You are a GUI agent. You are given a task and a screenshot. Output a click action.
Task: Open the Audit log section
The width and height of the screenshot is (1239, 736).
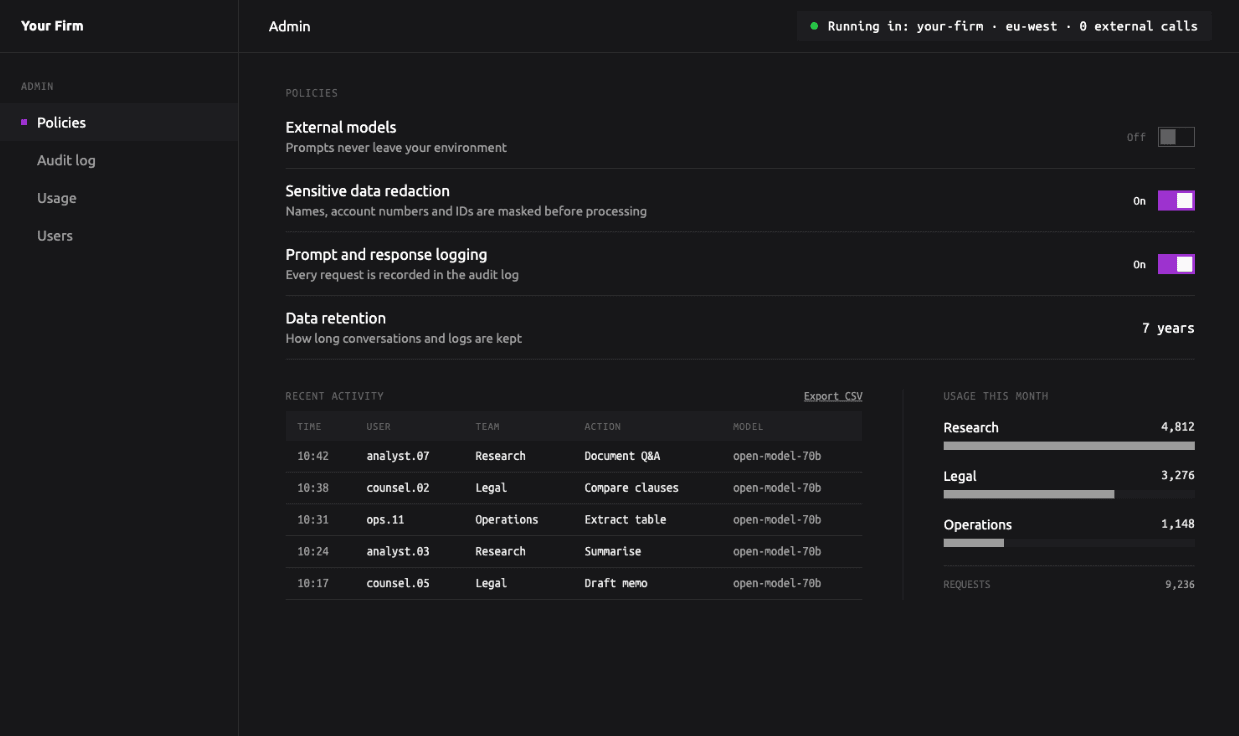(x=119, y=160)
